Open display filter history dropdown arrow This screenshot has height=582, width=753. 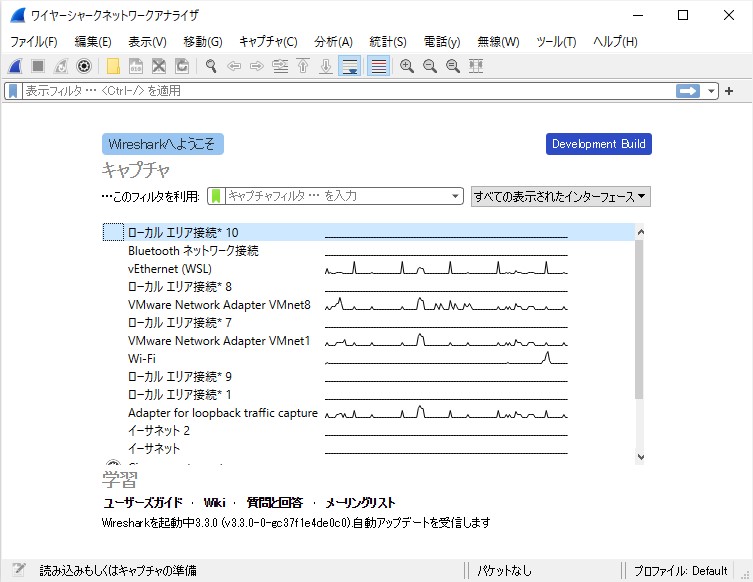pyautogui.click(x=711, y=91)
